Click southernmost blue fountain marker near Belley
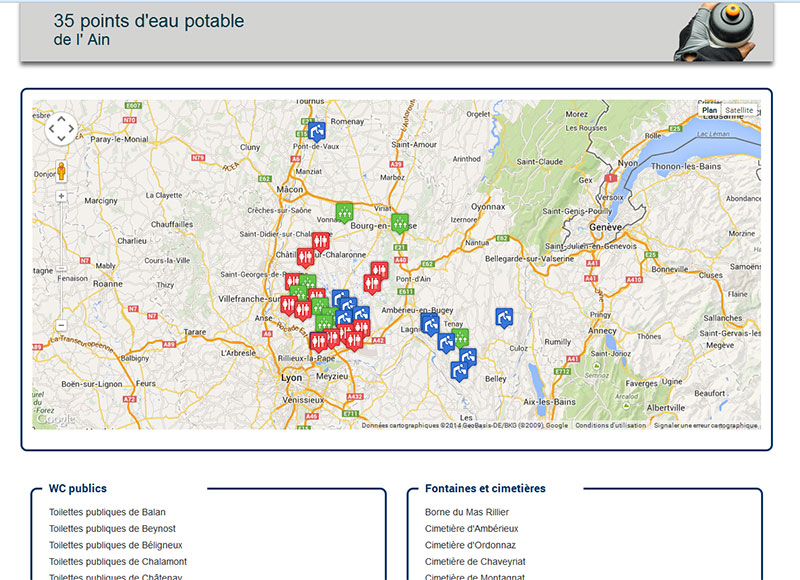This screenshot has width=800, height=580. tap(459, 371)
